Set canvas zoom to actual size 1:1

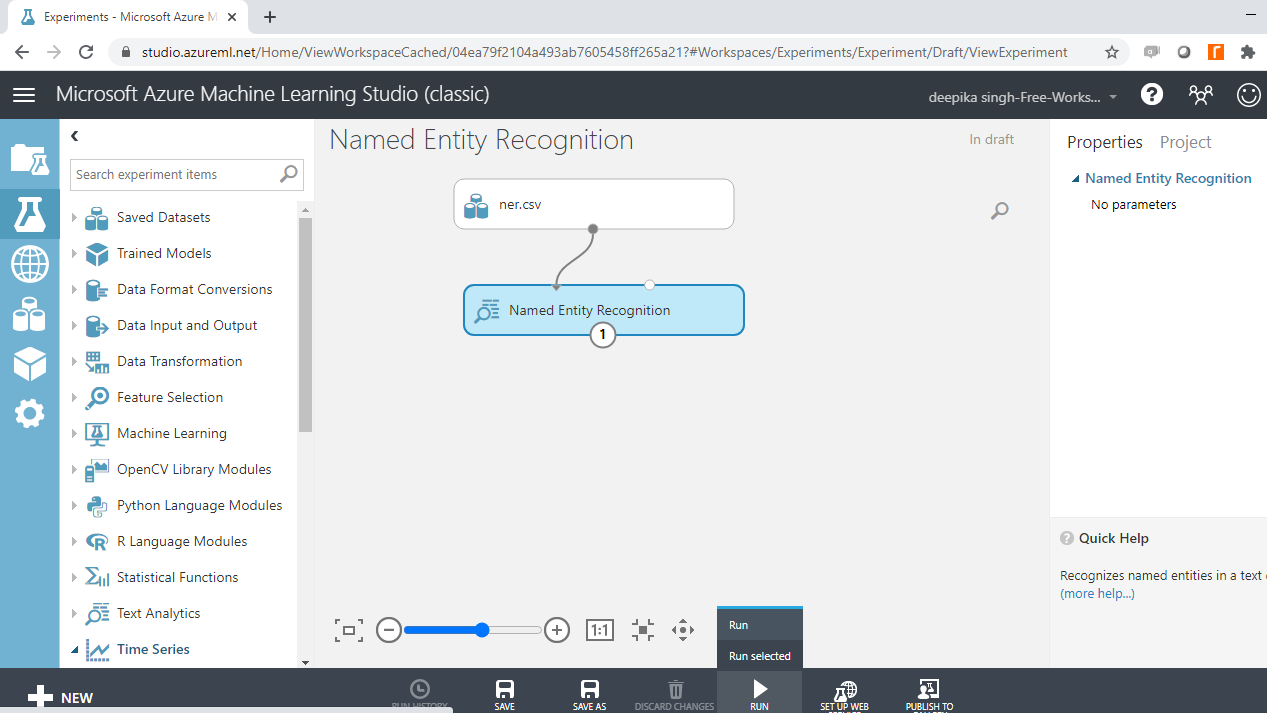[599, 630]
